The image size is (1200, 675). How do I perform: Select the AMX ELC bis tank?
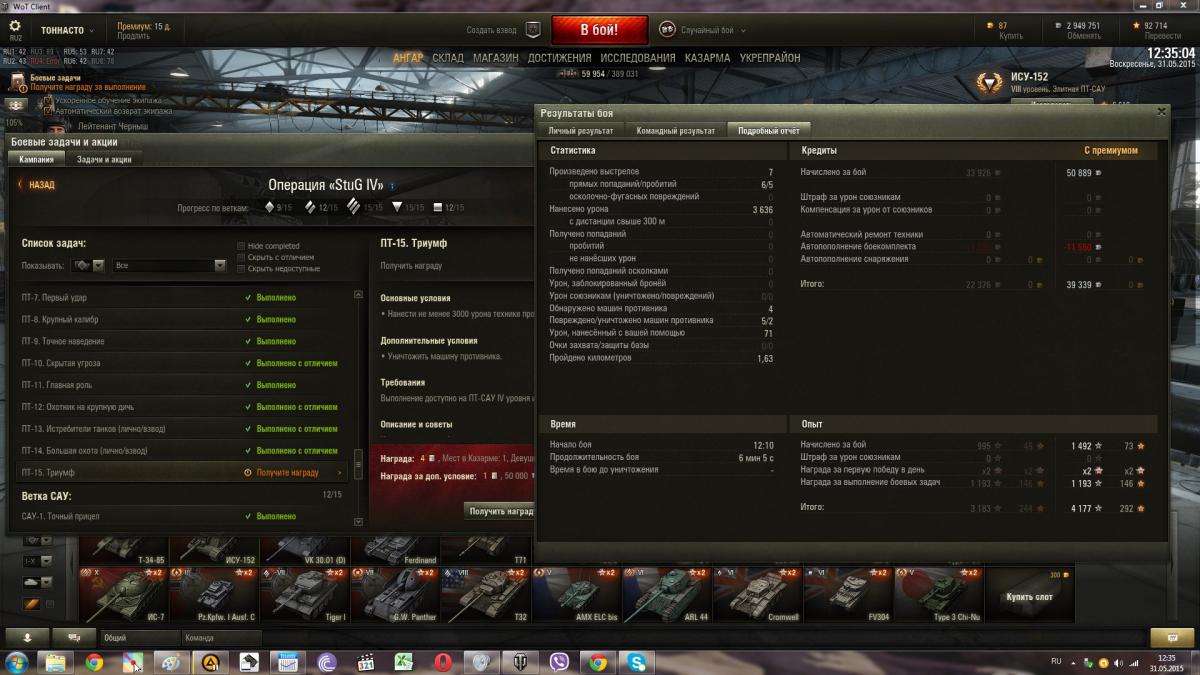(576, 596)
